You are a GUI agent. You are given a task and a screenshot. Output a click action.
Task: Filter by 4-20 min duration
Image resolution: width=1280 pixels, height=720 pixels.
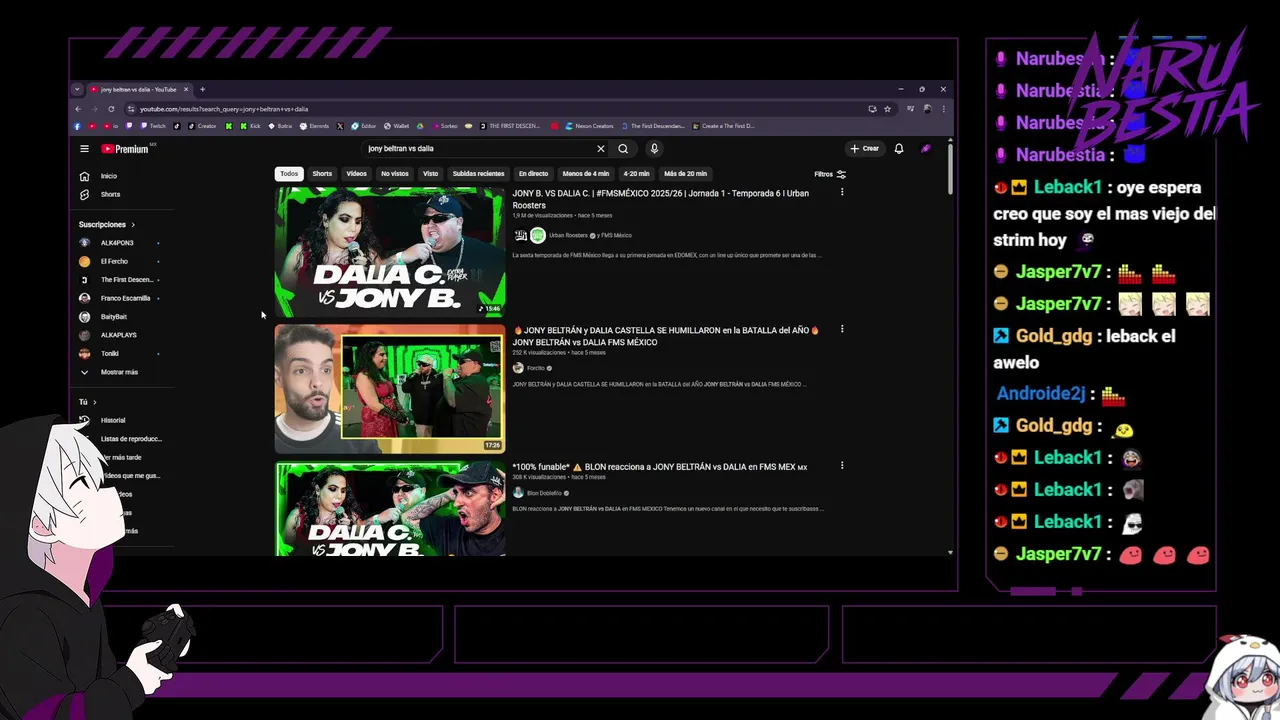pyautogui.click(x=636, y=174)
